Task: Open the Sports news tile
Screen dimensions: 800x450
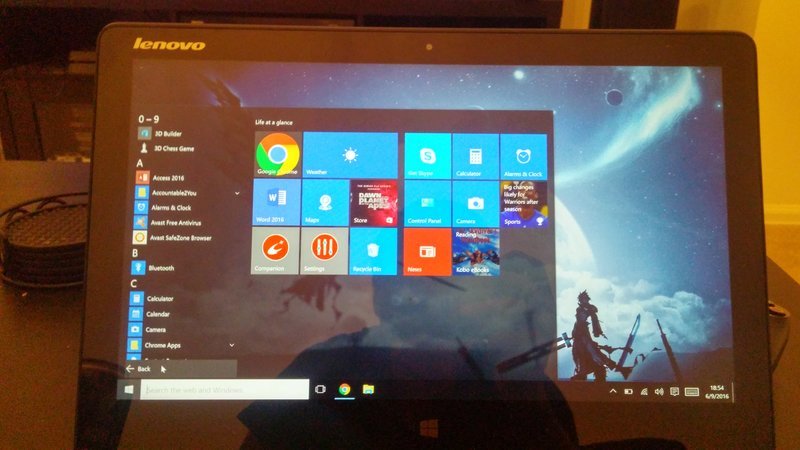Action: [524, 204]
